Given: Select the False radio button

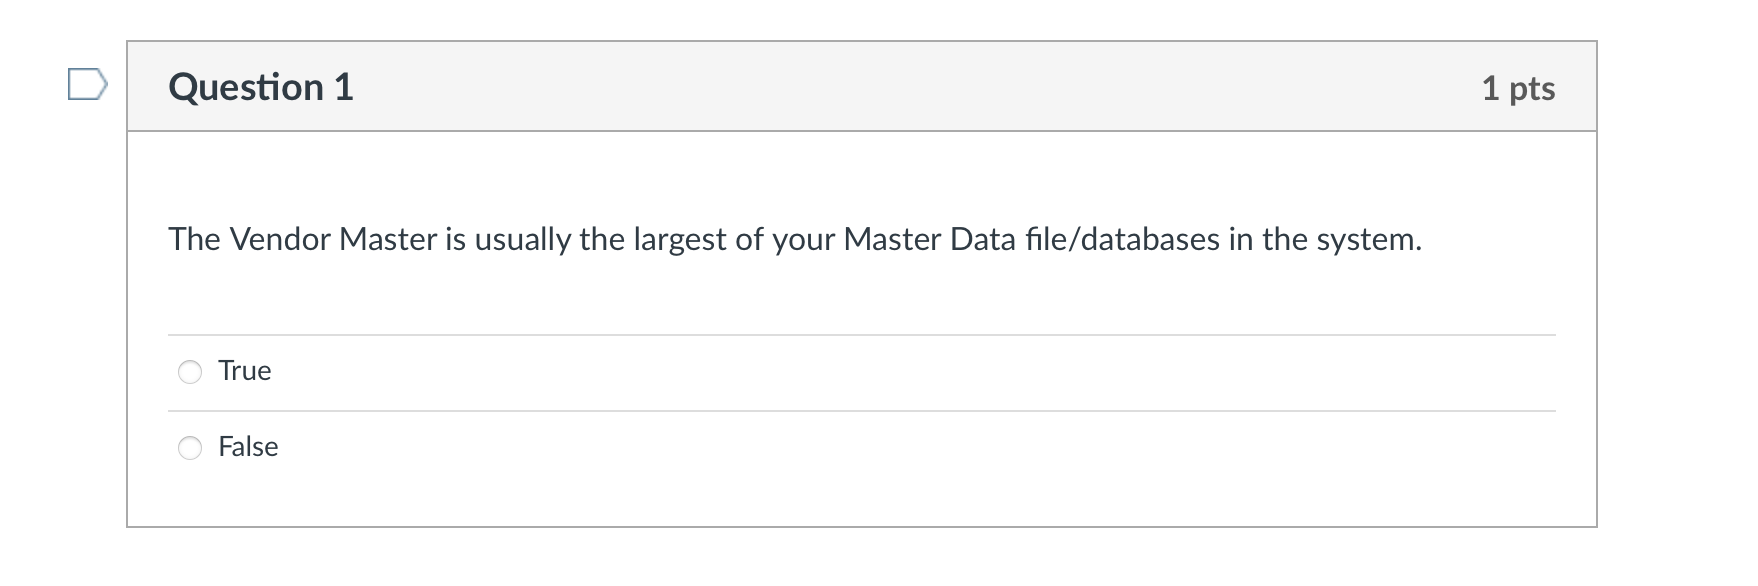Looking at the screenshot, I should coord(190,448).
